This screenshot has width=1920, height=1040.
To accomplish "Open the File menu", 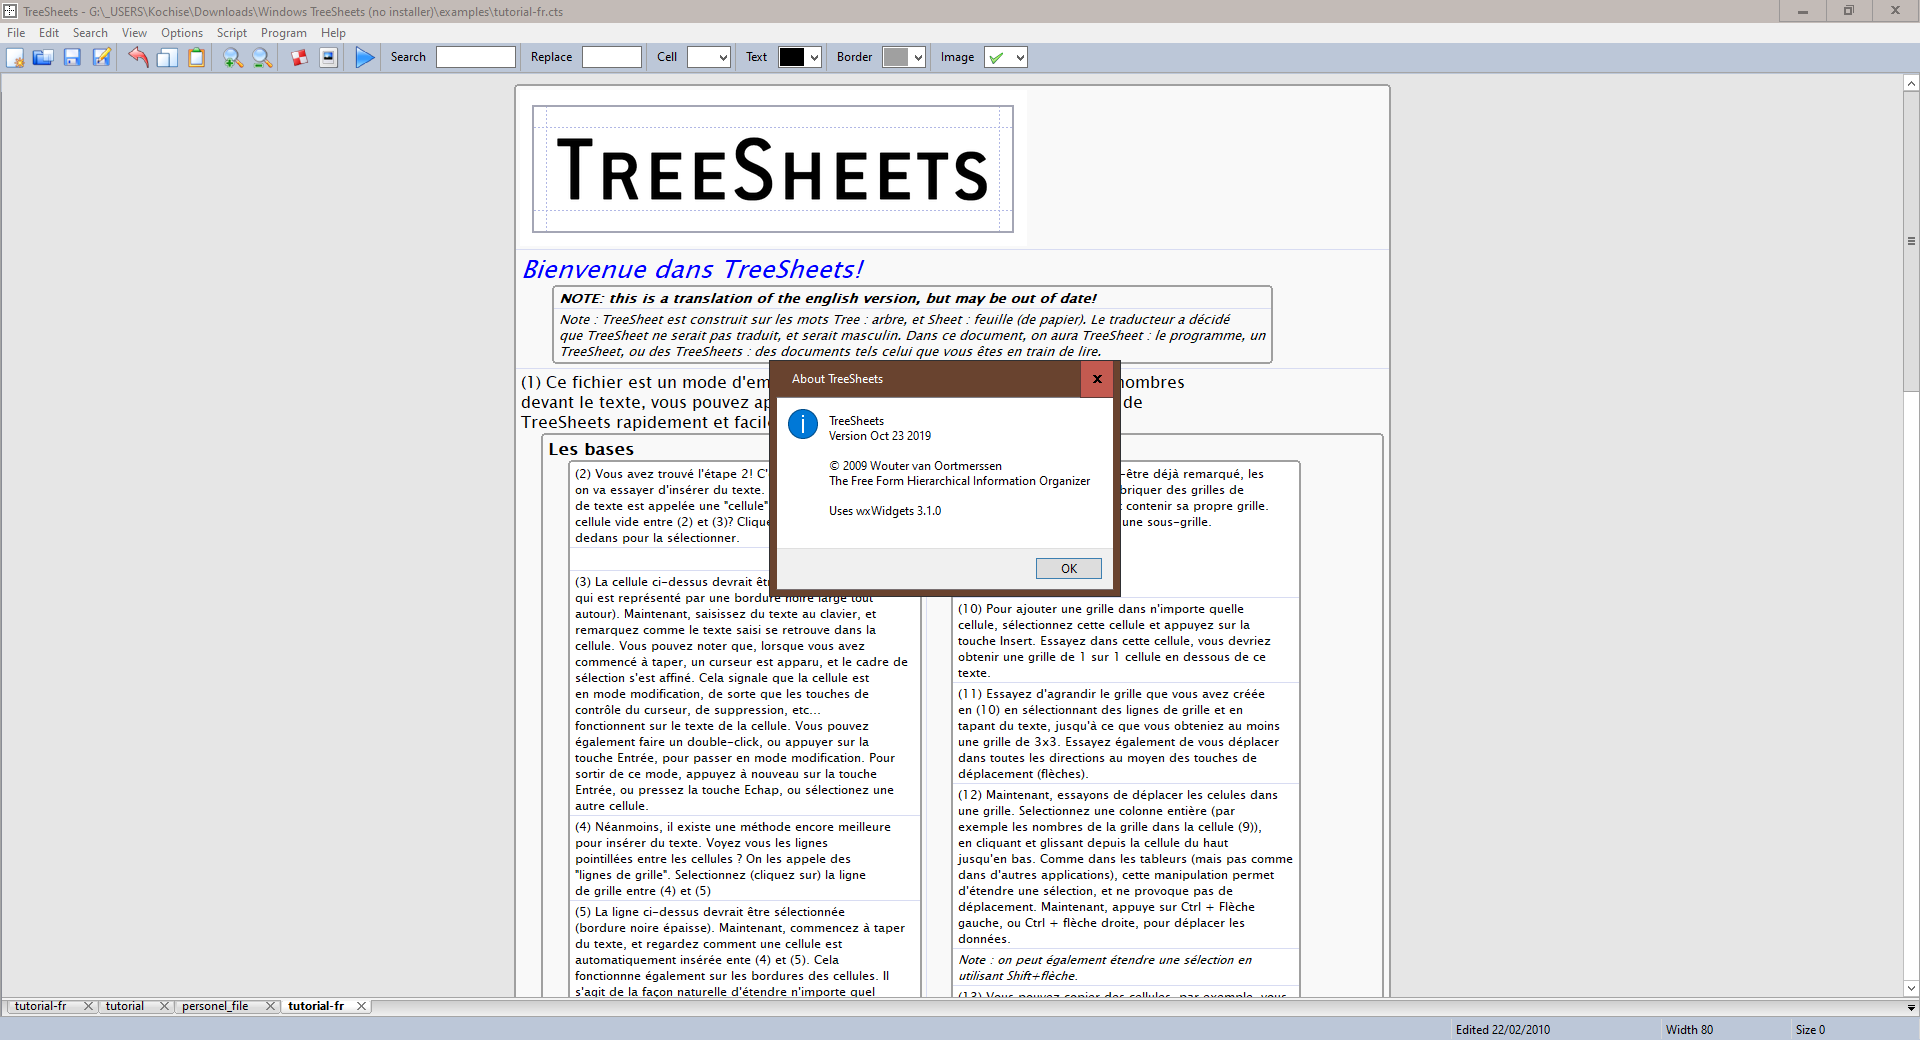I will pyautogui.click(x=16, y=33).
